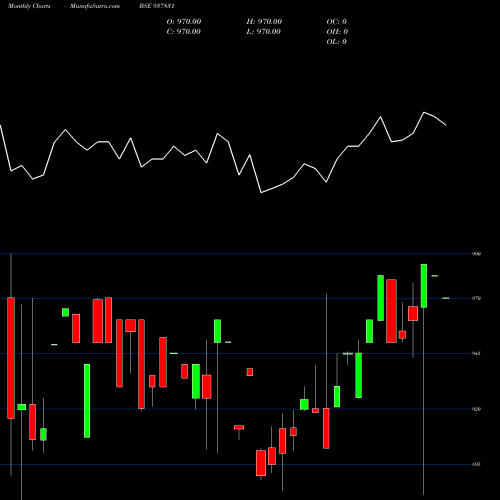Click the 'OC: 0' readout
Viewport: 500px width, 500px height.
pos(337,22)
